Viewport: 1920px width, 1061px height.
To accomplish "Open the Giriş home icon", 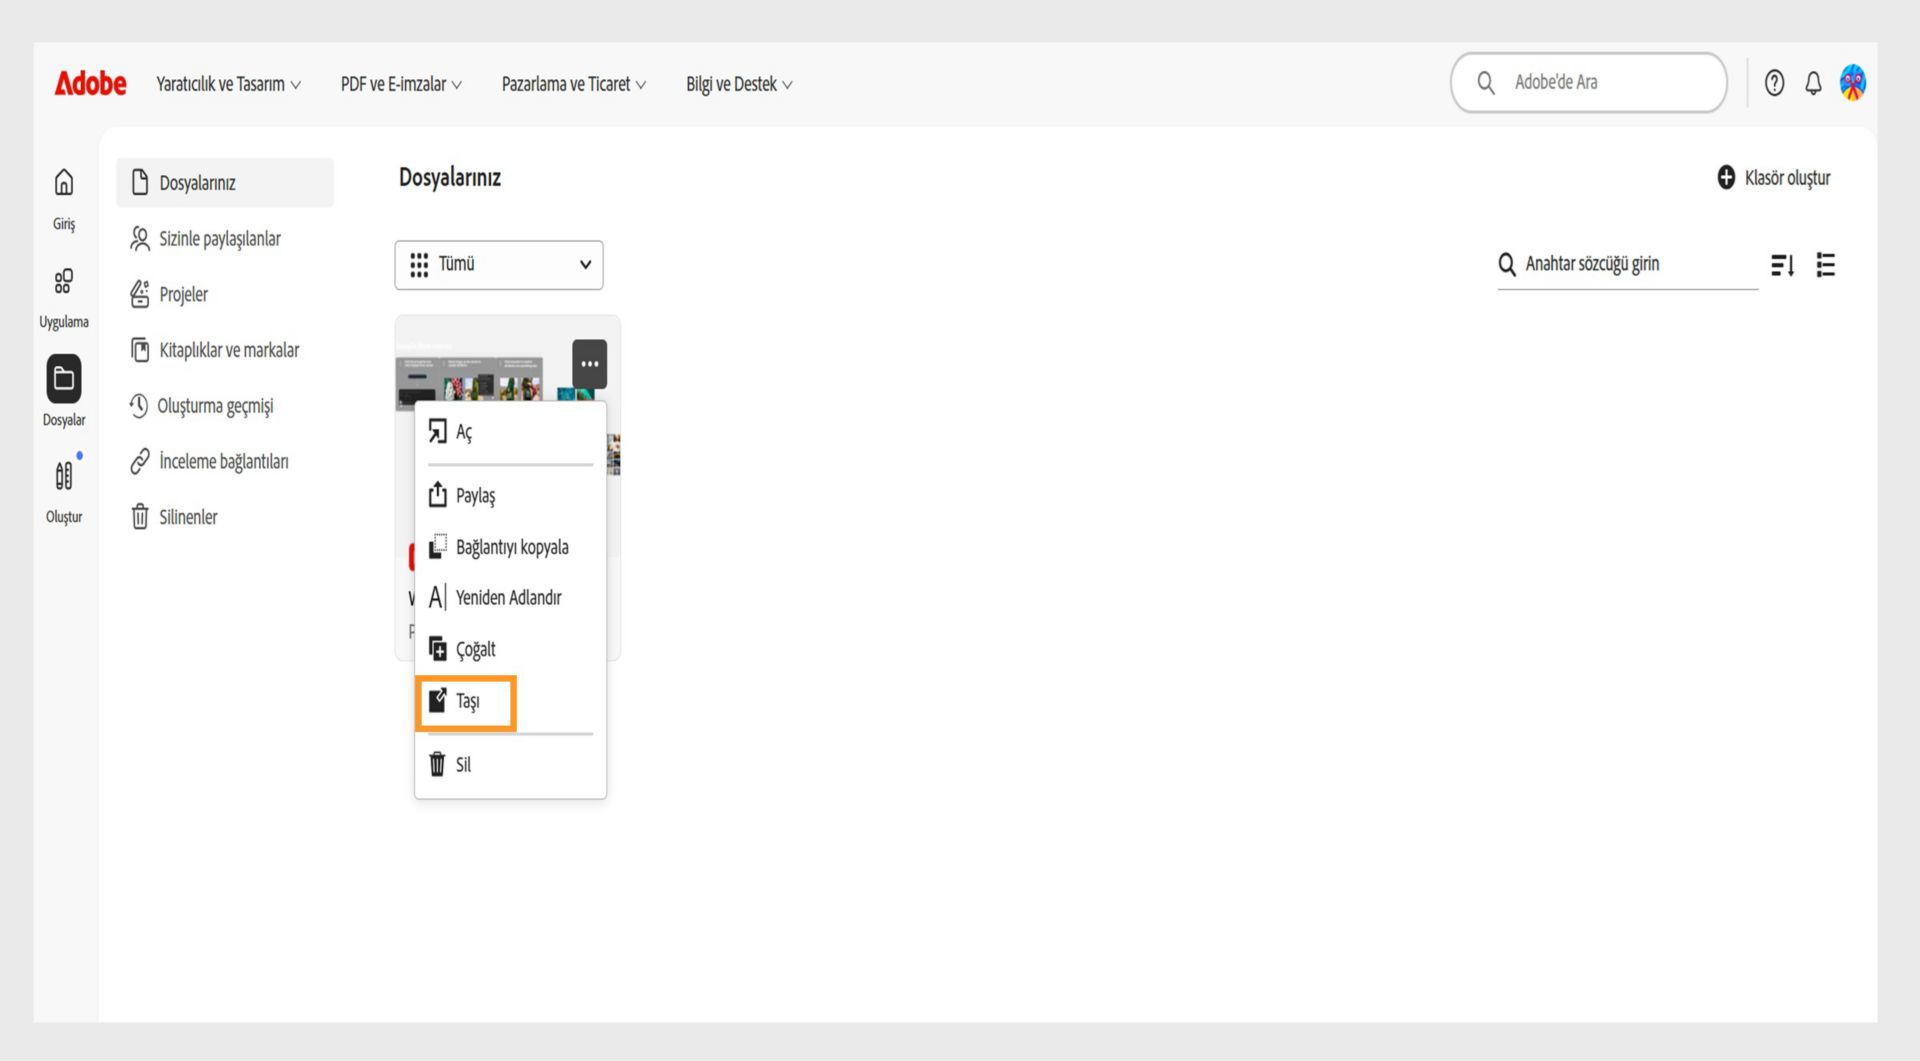I will [x=64, y=182].
